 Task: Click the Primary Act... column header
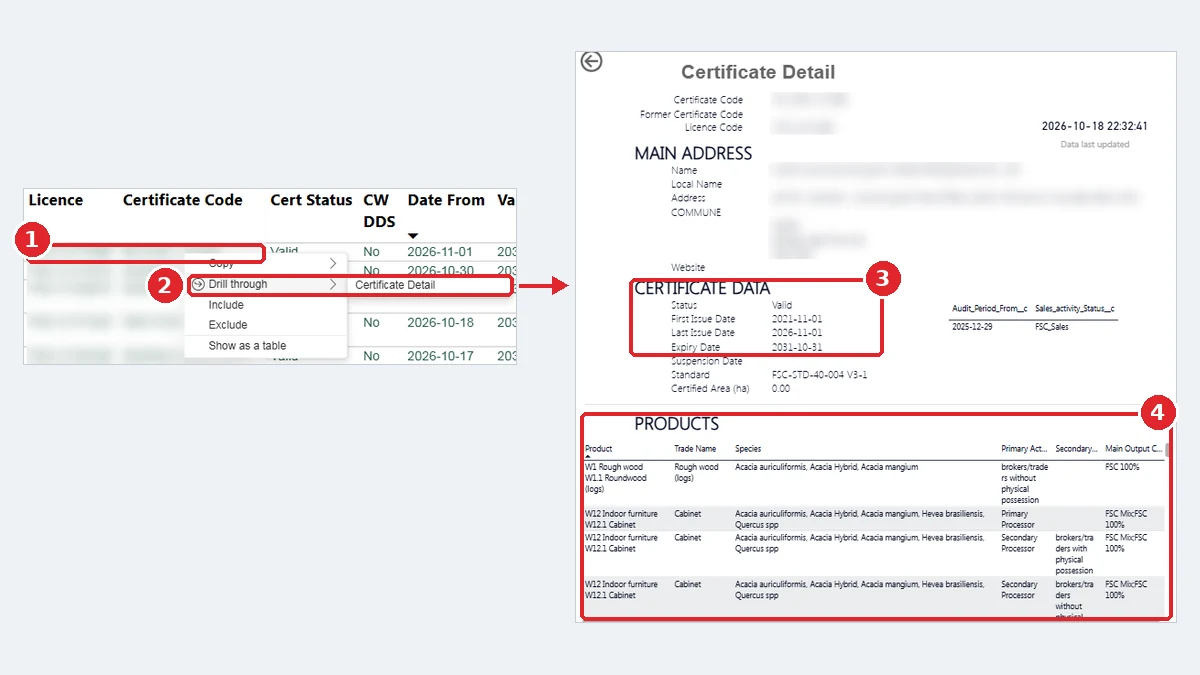click(1024, 449)
